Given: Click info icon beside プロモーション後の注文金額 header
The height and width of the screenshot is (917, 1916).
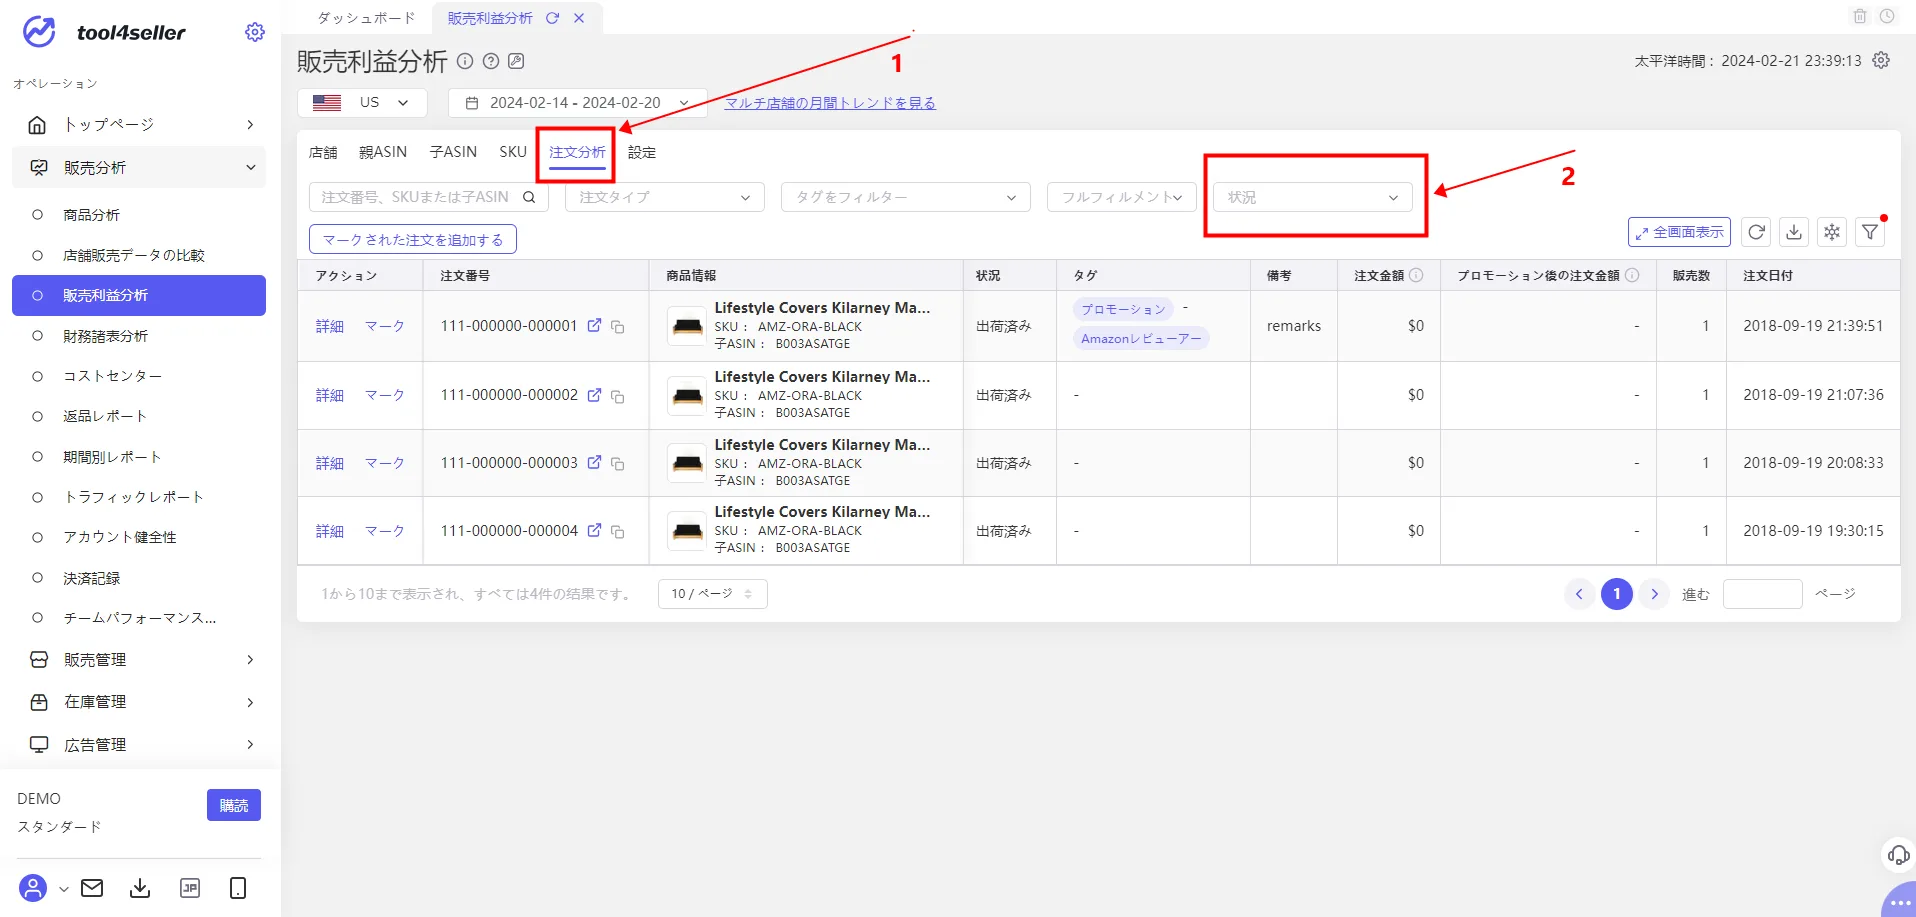Looking at the screenshot, I should click(x=1632, y=275).
